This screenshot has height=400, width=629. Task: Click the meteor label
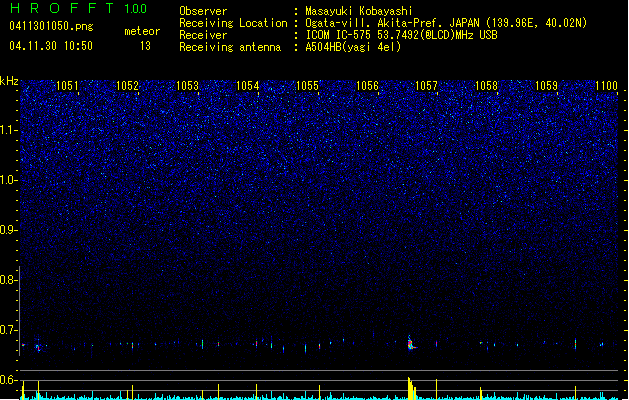click(x=142, y=31)
